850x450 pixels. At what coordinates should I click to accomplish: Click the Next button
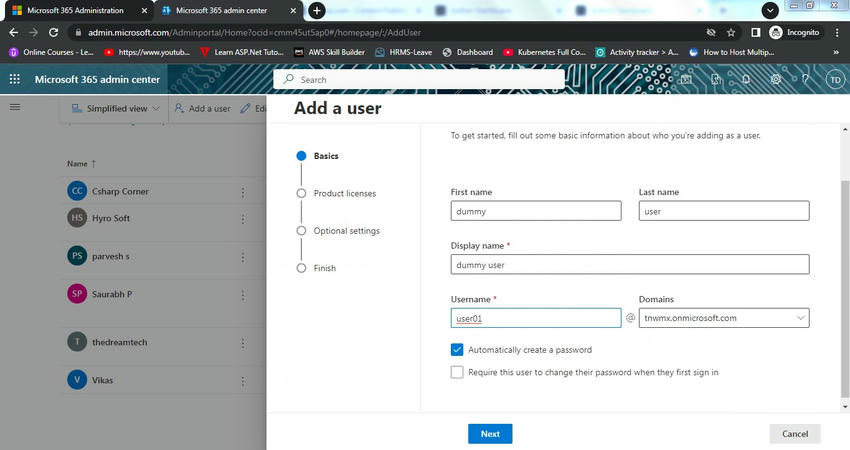coord(490,434)
